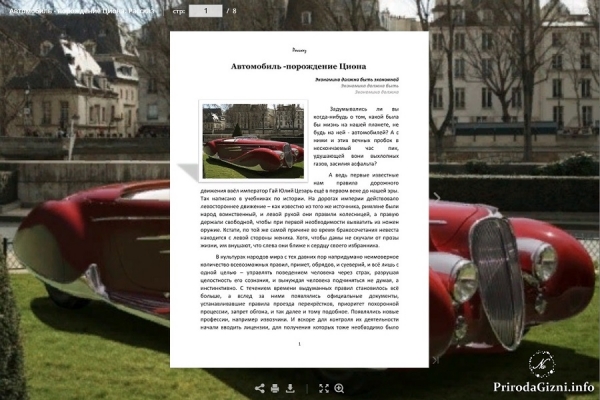Click the viewer title "Автомобиль - порождение Циона" at top left
Viewport: 600px width, 400px height.
pyautogui.click(x=82, y=11)
